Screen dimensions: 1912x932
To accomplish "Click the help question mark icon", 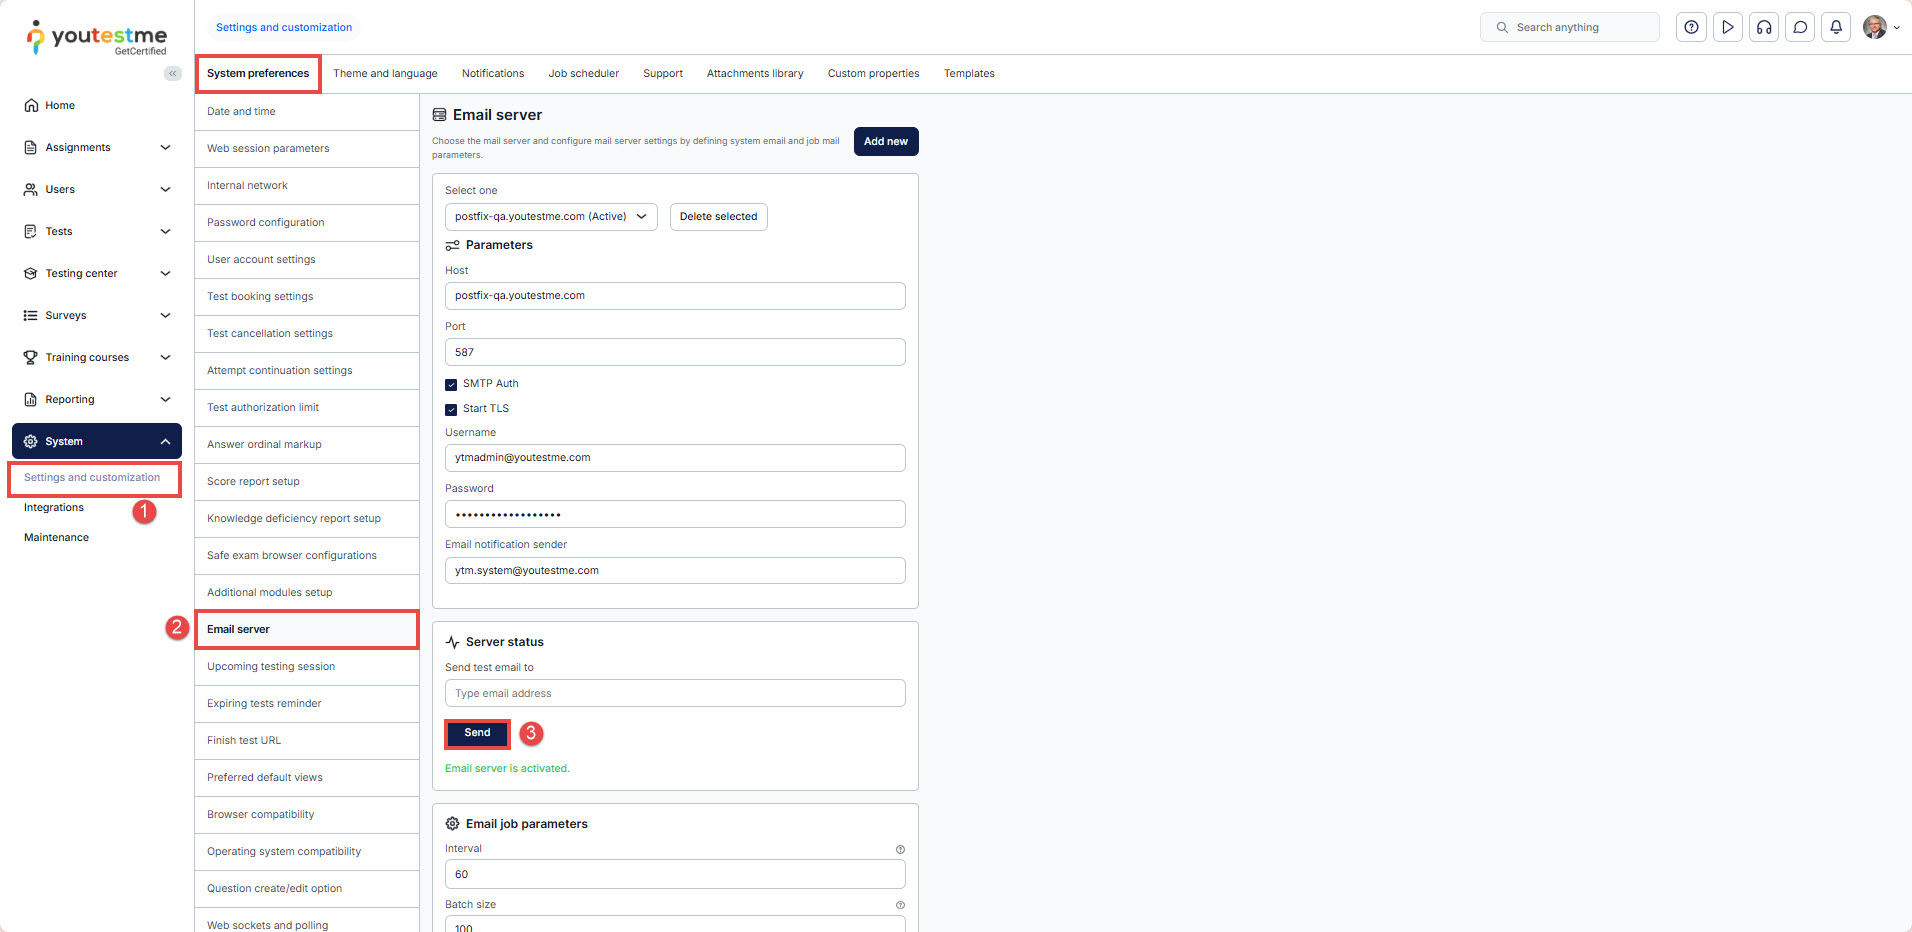I will pyautogui.click(x=1691, y=28).
